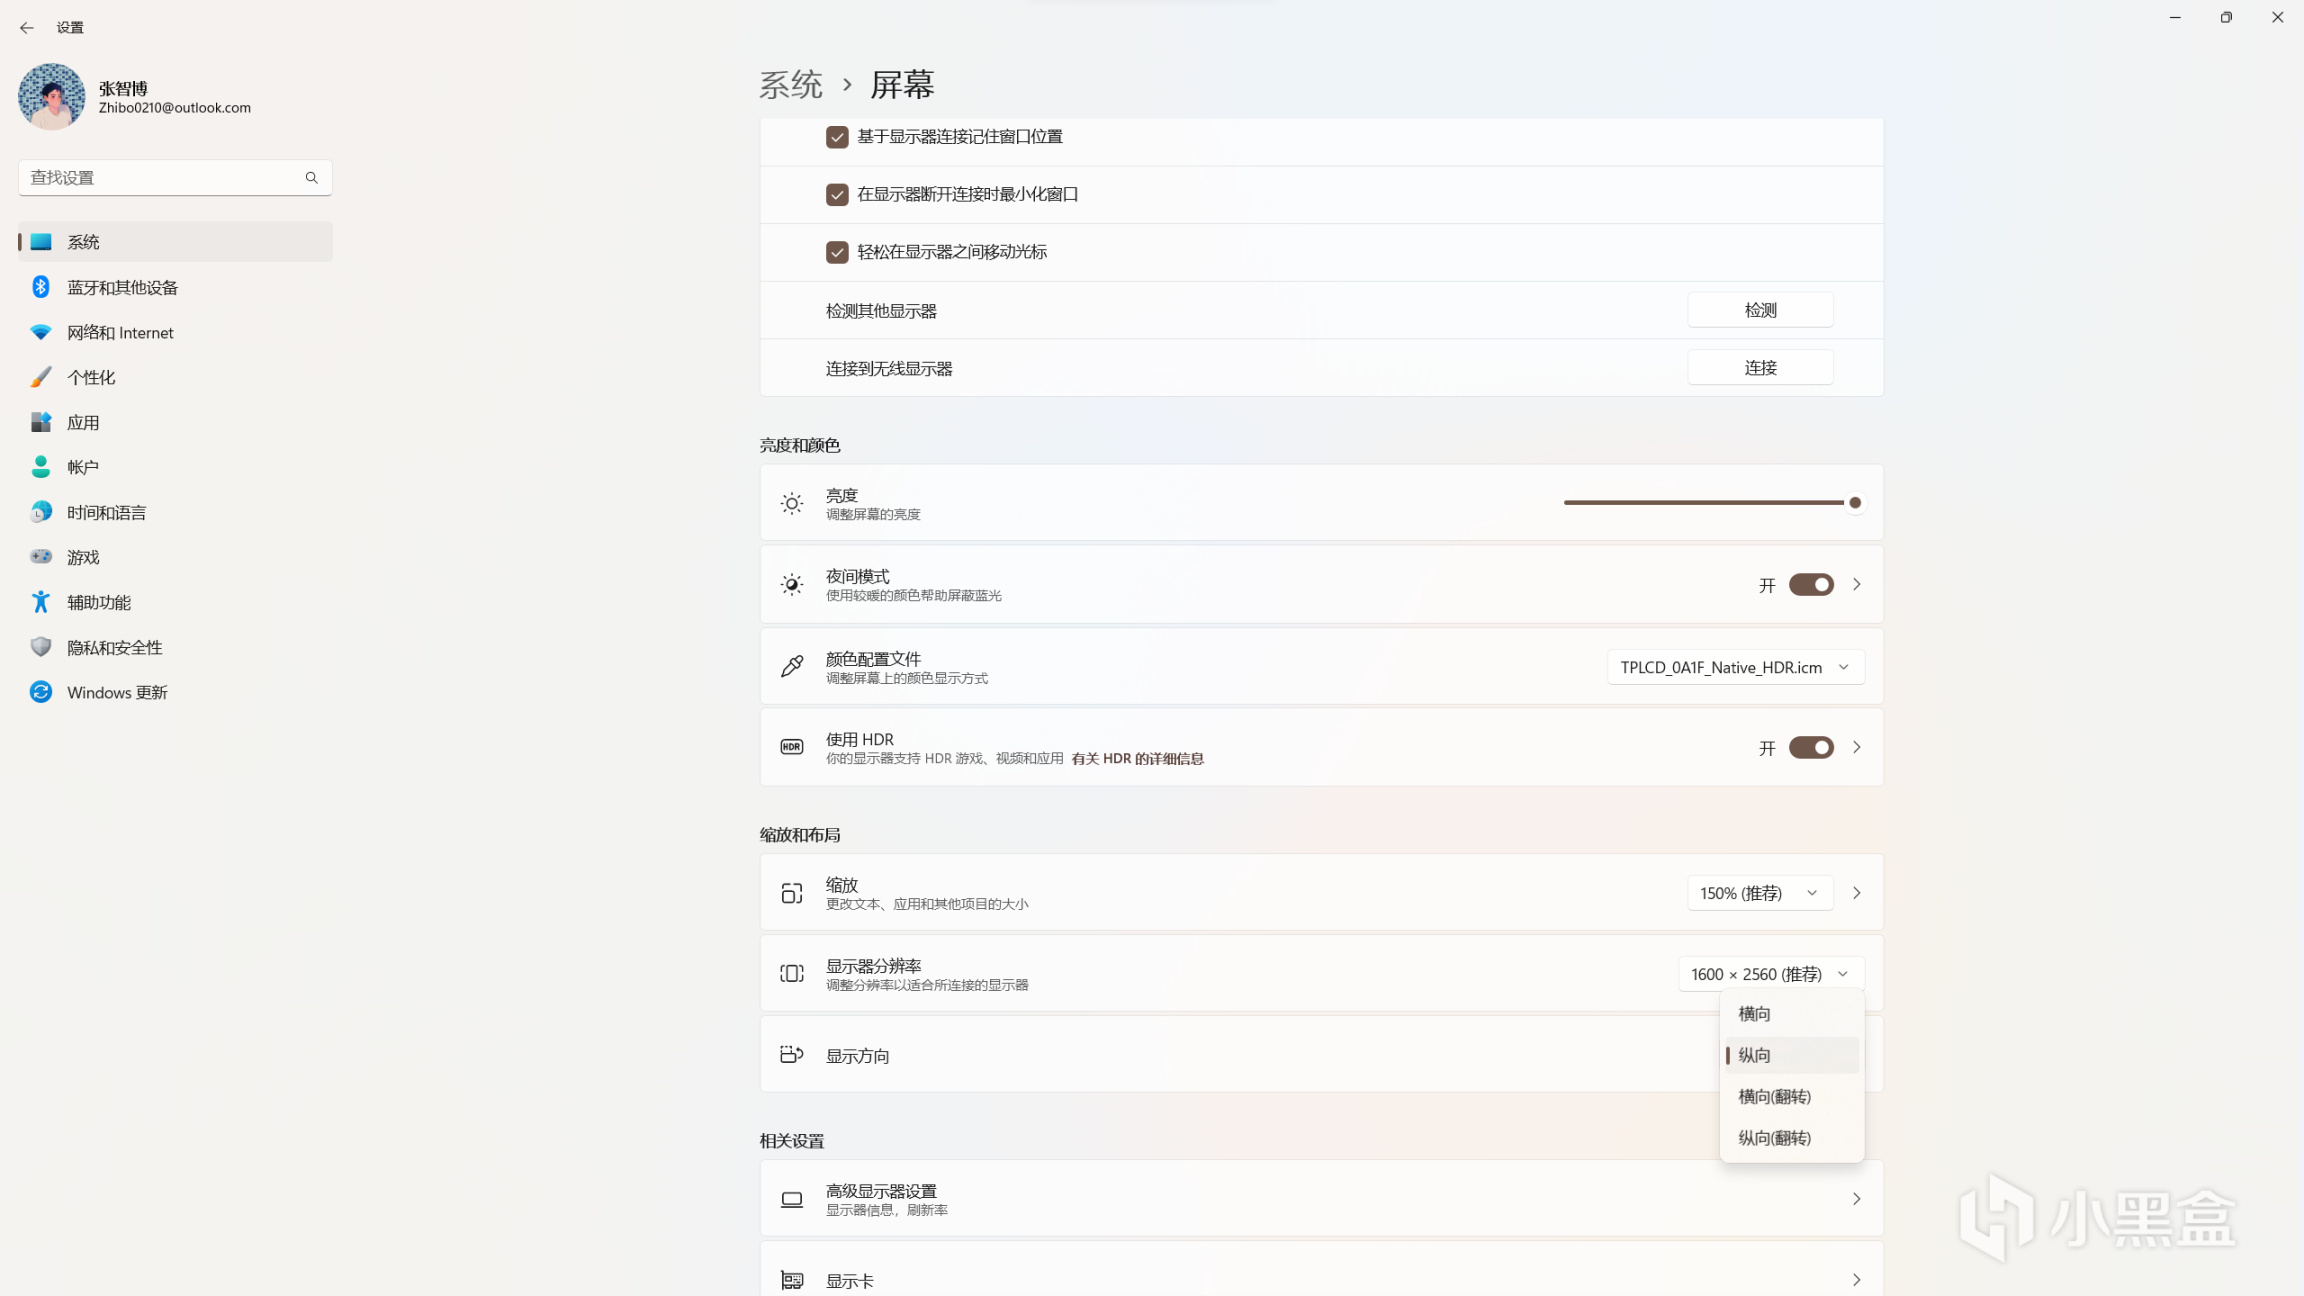Open the Privacy & security section shield icon (隐私和安全性)
The height and width of the screenshot is (1296, 2304).
40,647
